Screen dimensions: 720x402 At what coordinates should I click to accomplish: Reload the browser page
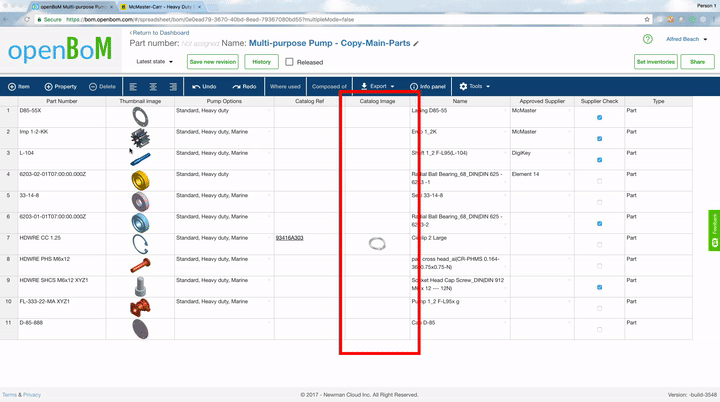pyautogui.click(x=27, y=19)
